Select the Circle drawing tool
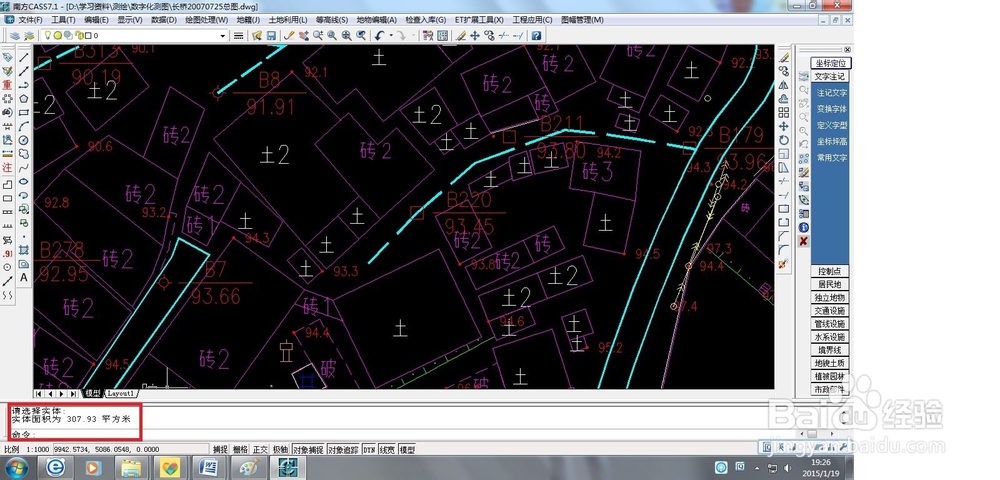The image size is (1000, 480). 24,140
